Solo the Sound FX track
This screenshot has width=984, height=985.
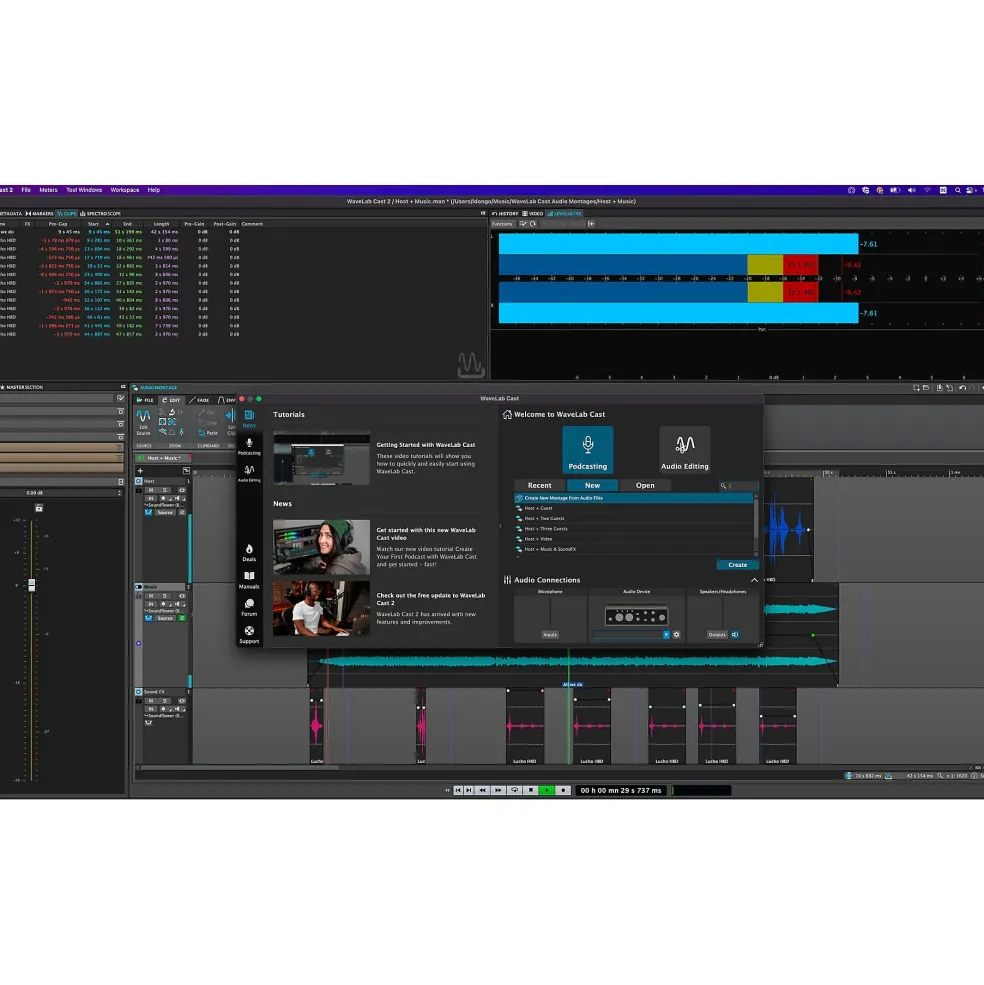pos(165,700)
